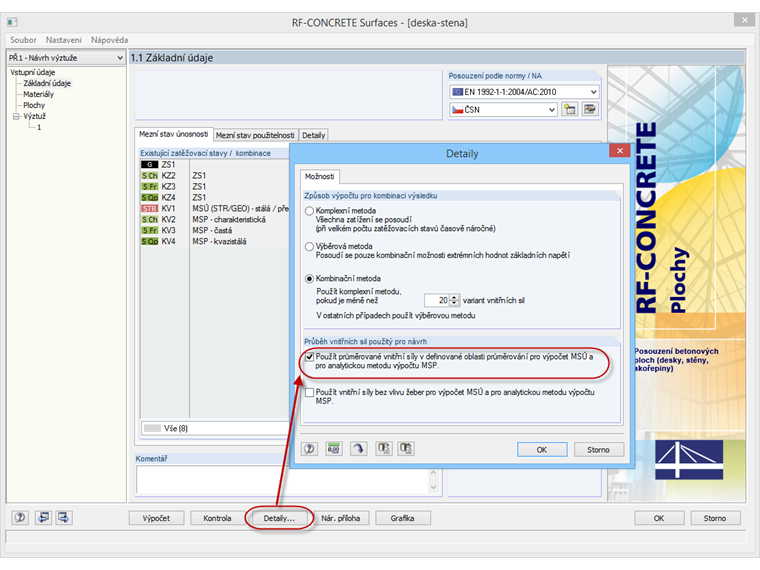This screenshot has height=570, width=760.
Task: Click the Vše (8) filter selector
Action: click(215, 428)
